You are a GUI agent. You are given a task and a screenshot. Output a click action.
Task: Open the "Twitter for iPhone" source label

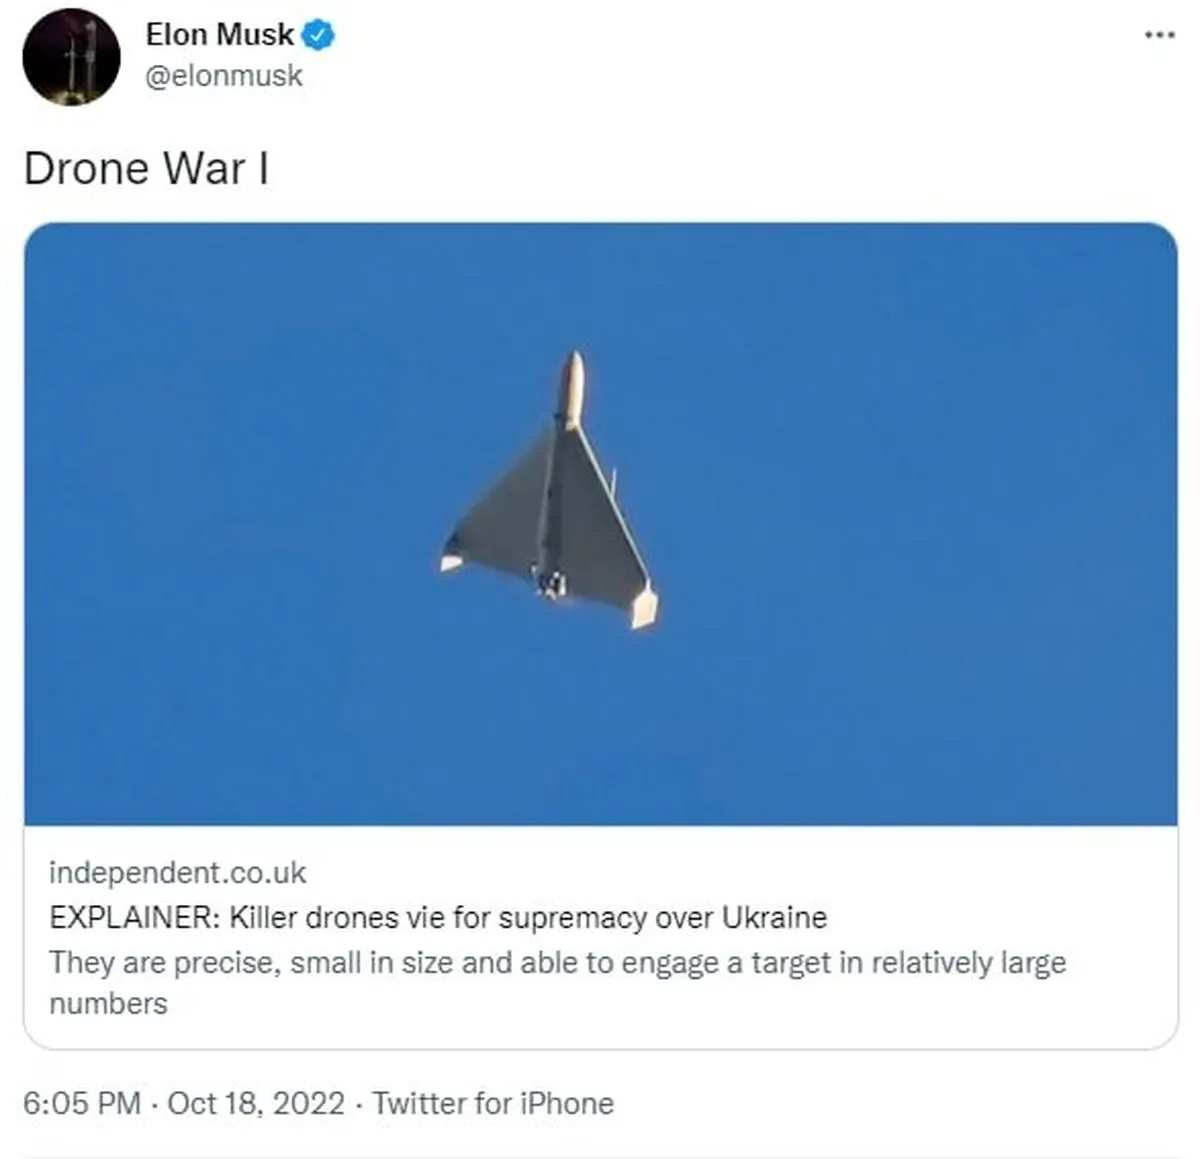(493, 1103)
